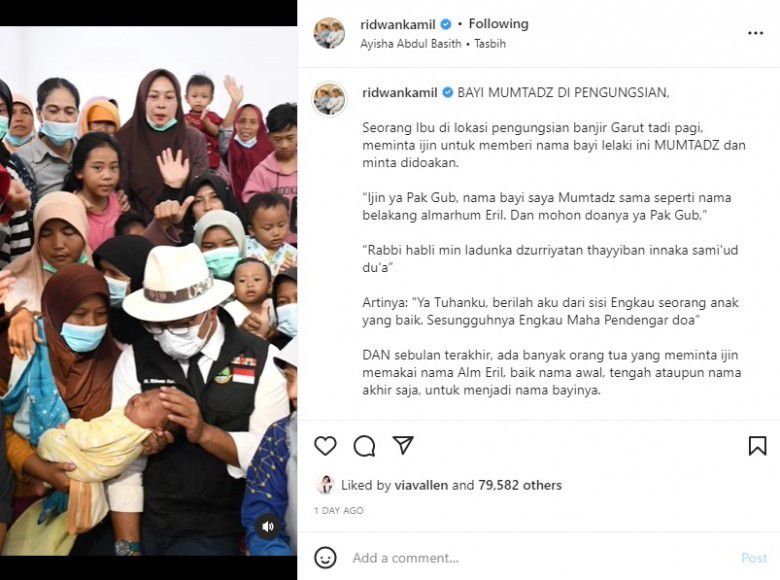Click verified badge beside header ridwankamil
This screenshot has width=780, height=580.
tap(446, 24)
